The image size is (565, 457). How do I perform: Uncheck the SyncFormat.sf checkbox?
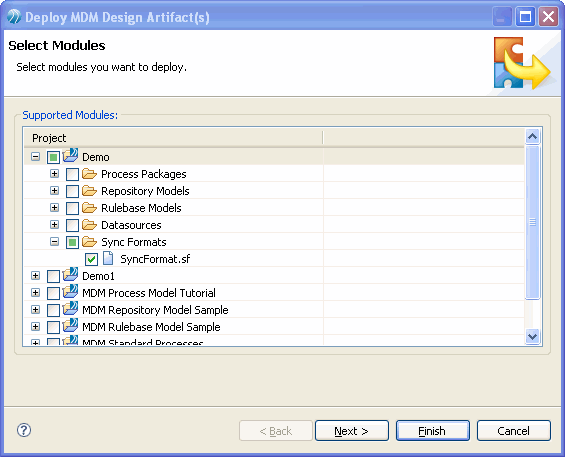[91, 259]
